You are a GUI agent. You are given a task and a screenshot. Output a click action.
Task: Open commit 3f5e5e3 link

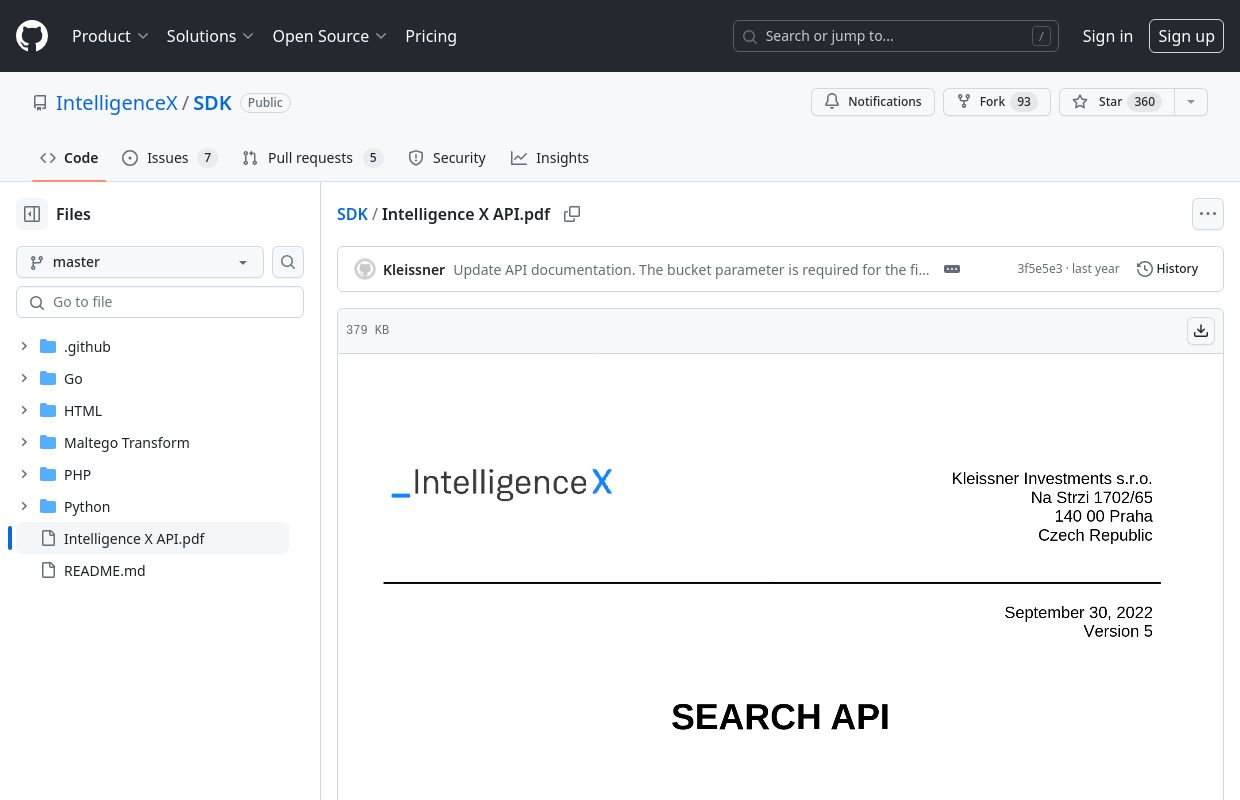coord(1040,269)
